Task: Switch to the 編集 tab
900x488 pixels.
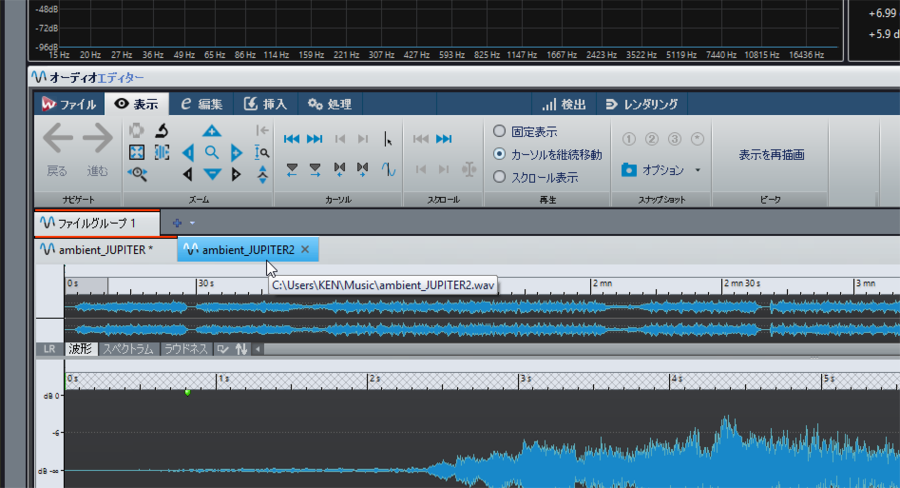Action: (202, 104)
